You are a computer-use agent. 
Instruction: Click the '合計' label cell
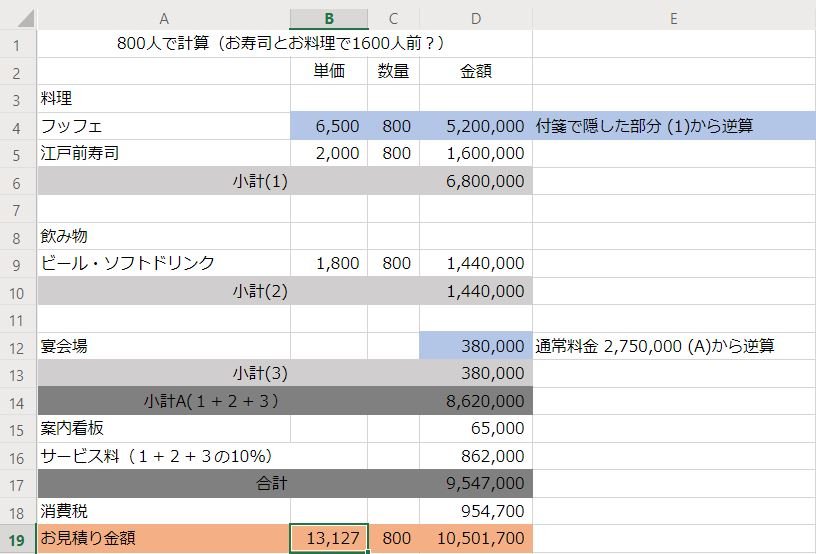click(163, 483)
